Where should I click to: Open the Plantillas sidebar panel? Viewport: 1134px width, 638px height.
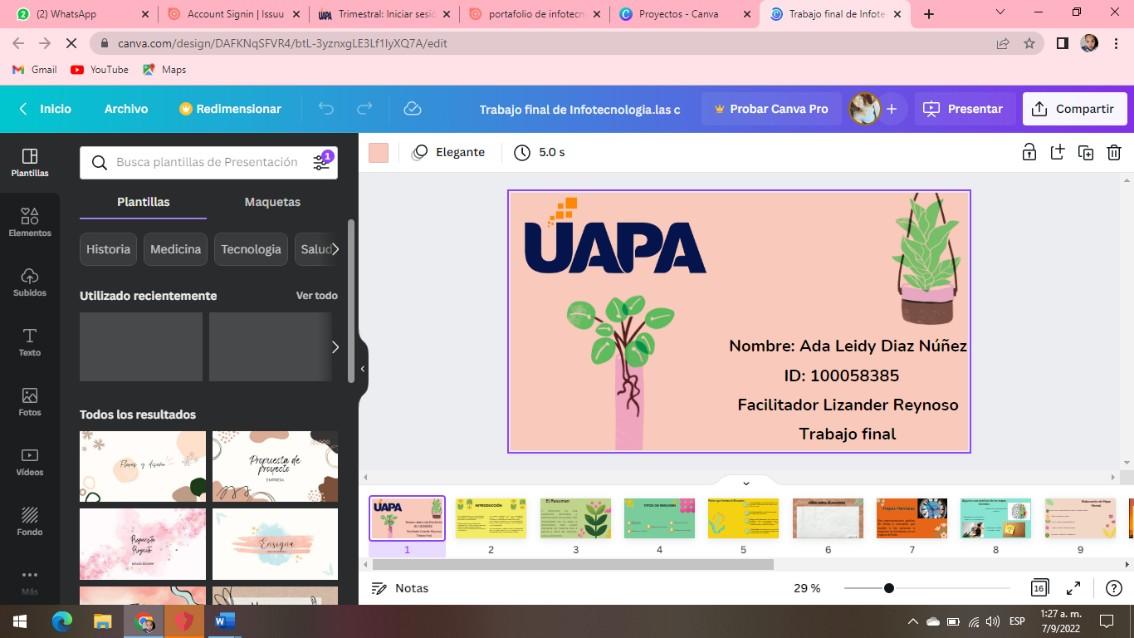30,163
